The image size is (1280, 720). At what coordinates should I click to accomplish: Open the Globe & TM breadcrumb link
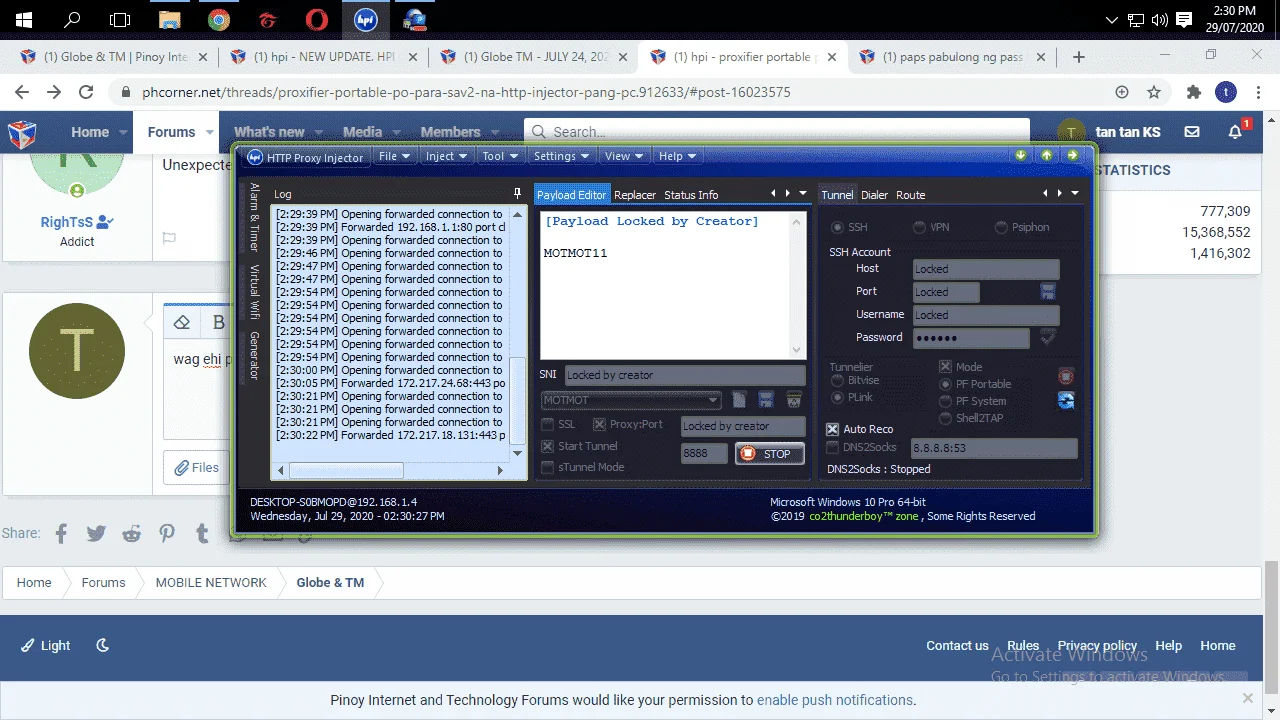coord(330,582)
